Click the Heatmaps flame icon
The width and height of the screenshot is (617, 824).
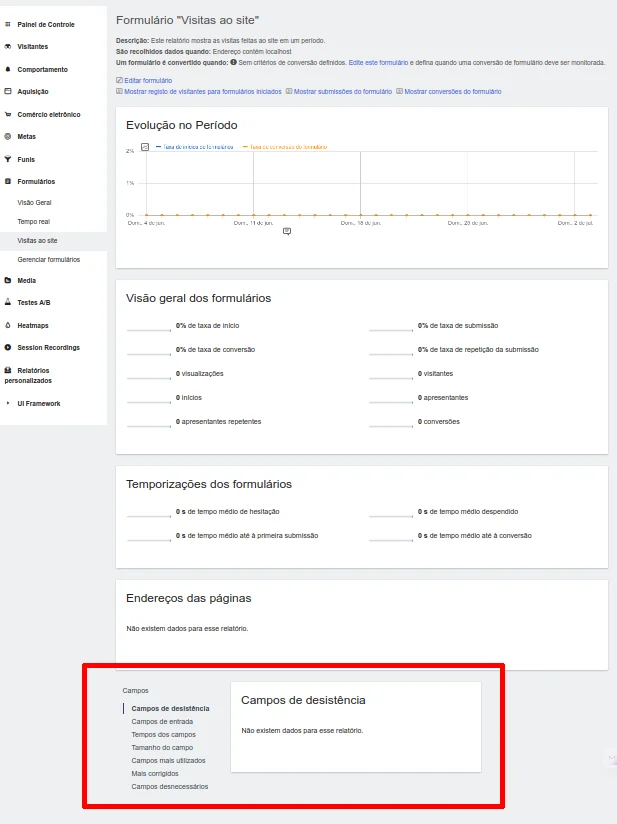8,326
